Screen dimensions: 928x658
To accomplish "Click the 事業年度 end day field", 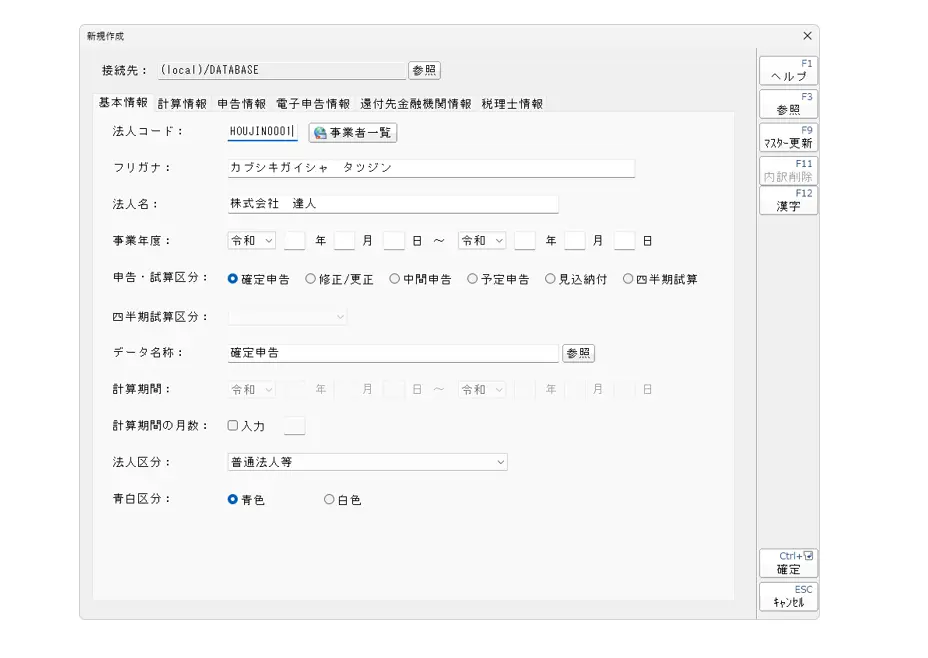I will [x=624, y=241].
